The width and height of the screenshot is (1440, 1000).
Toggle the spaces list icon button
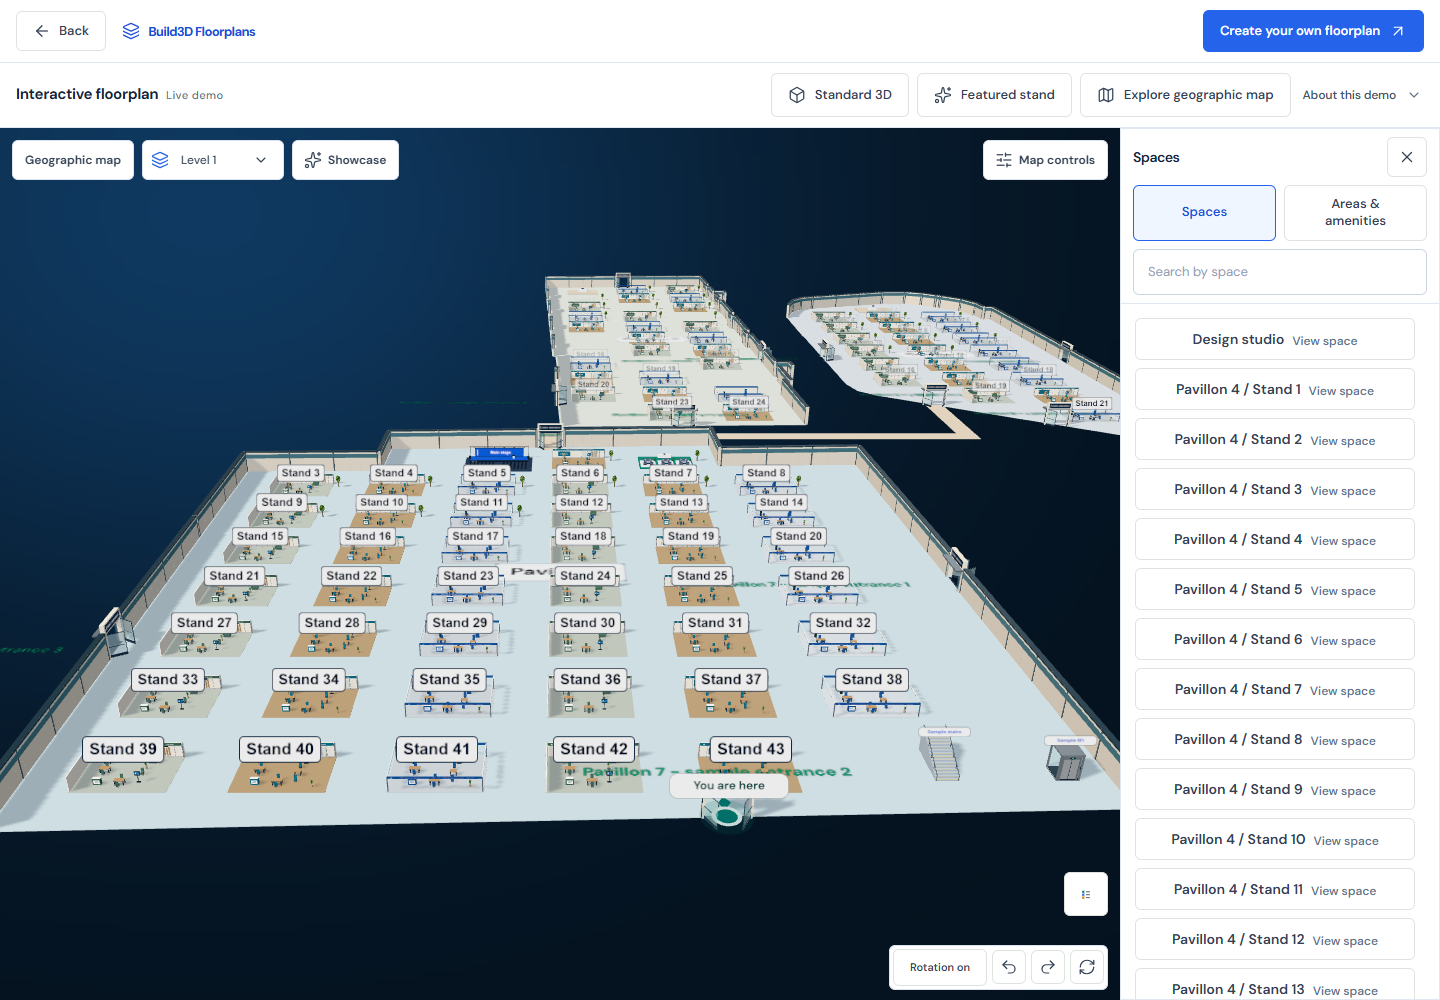click(x=1086, y=895)
